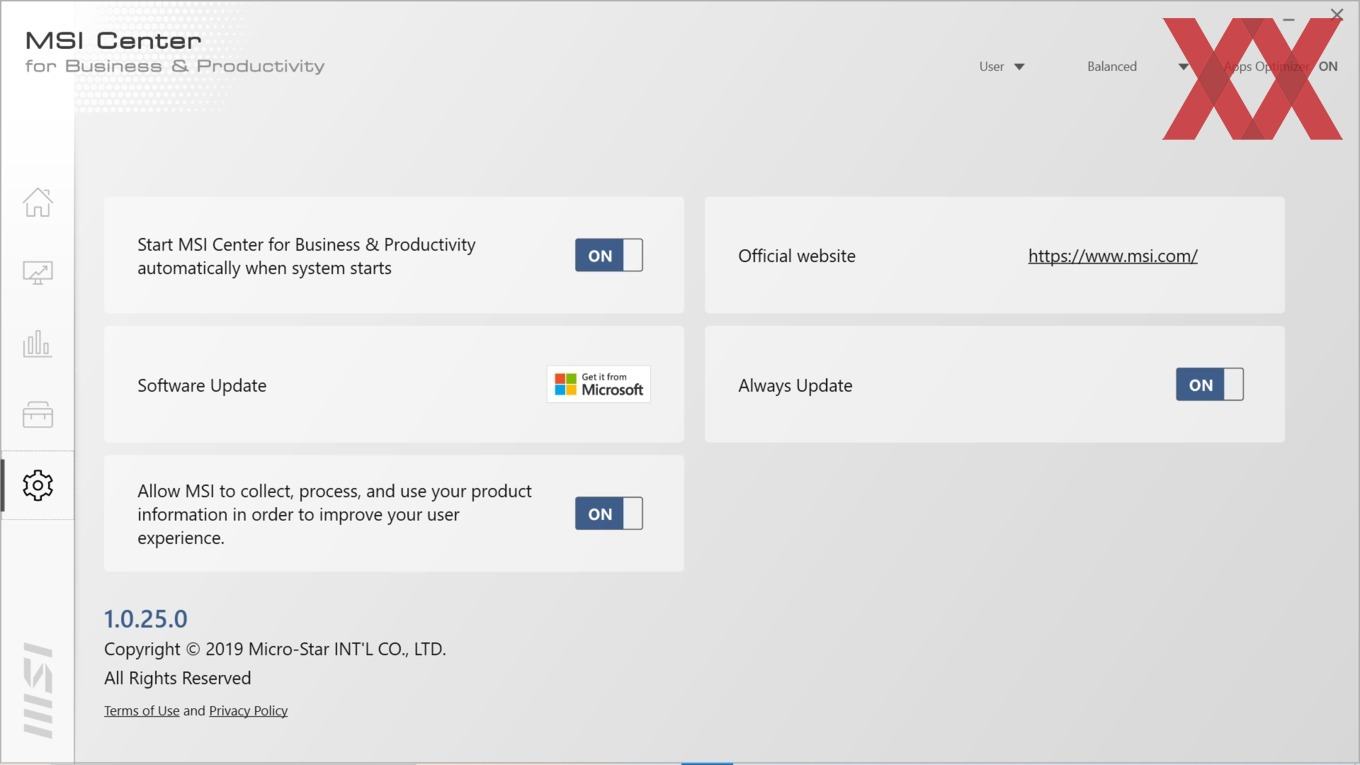
Task: Click the All Rights Reserved text
Action: coord(178,677)
